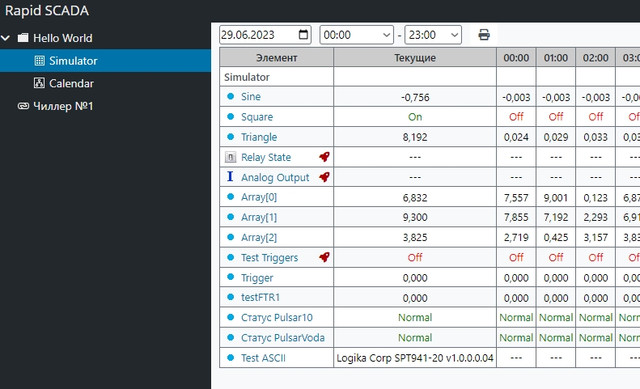
Task: Click the blue dot beside Array[0]
Action: tap(231, 197)
